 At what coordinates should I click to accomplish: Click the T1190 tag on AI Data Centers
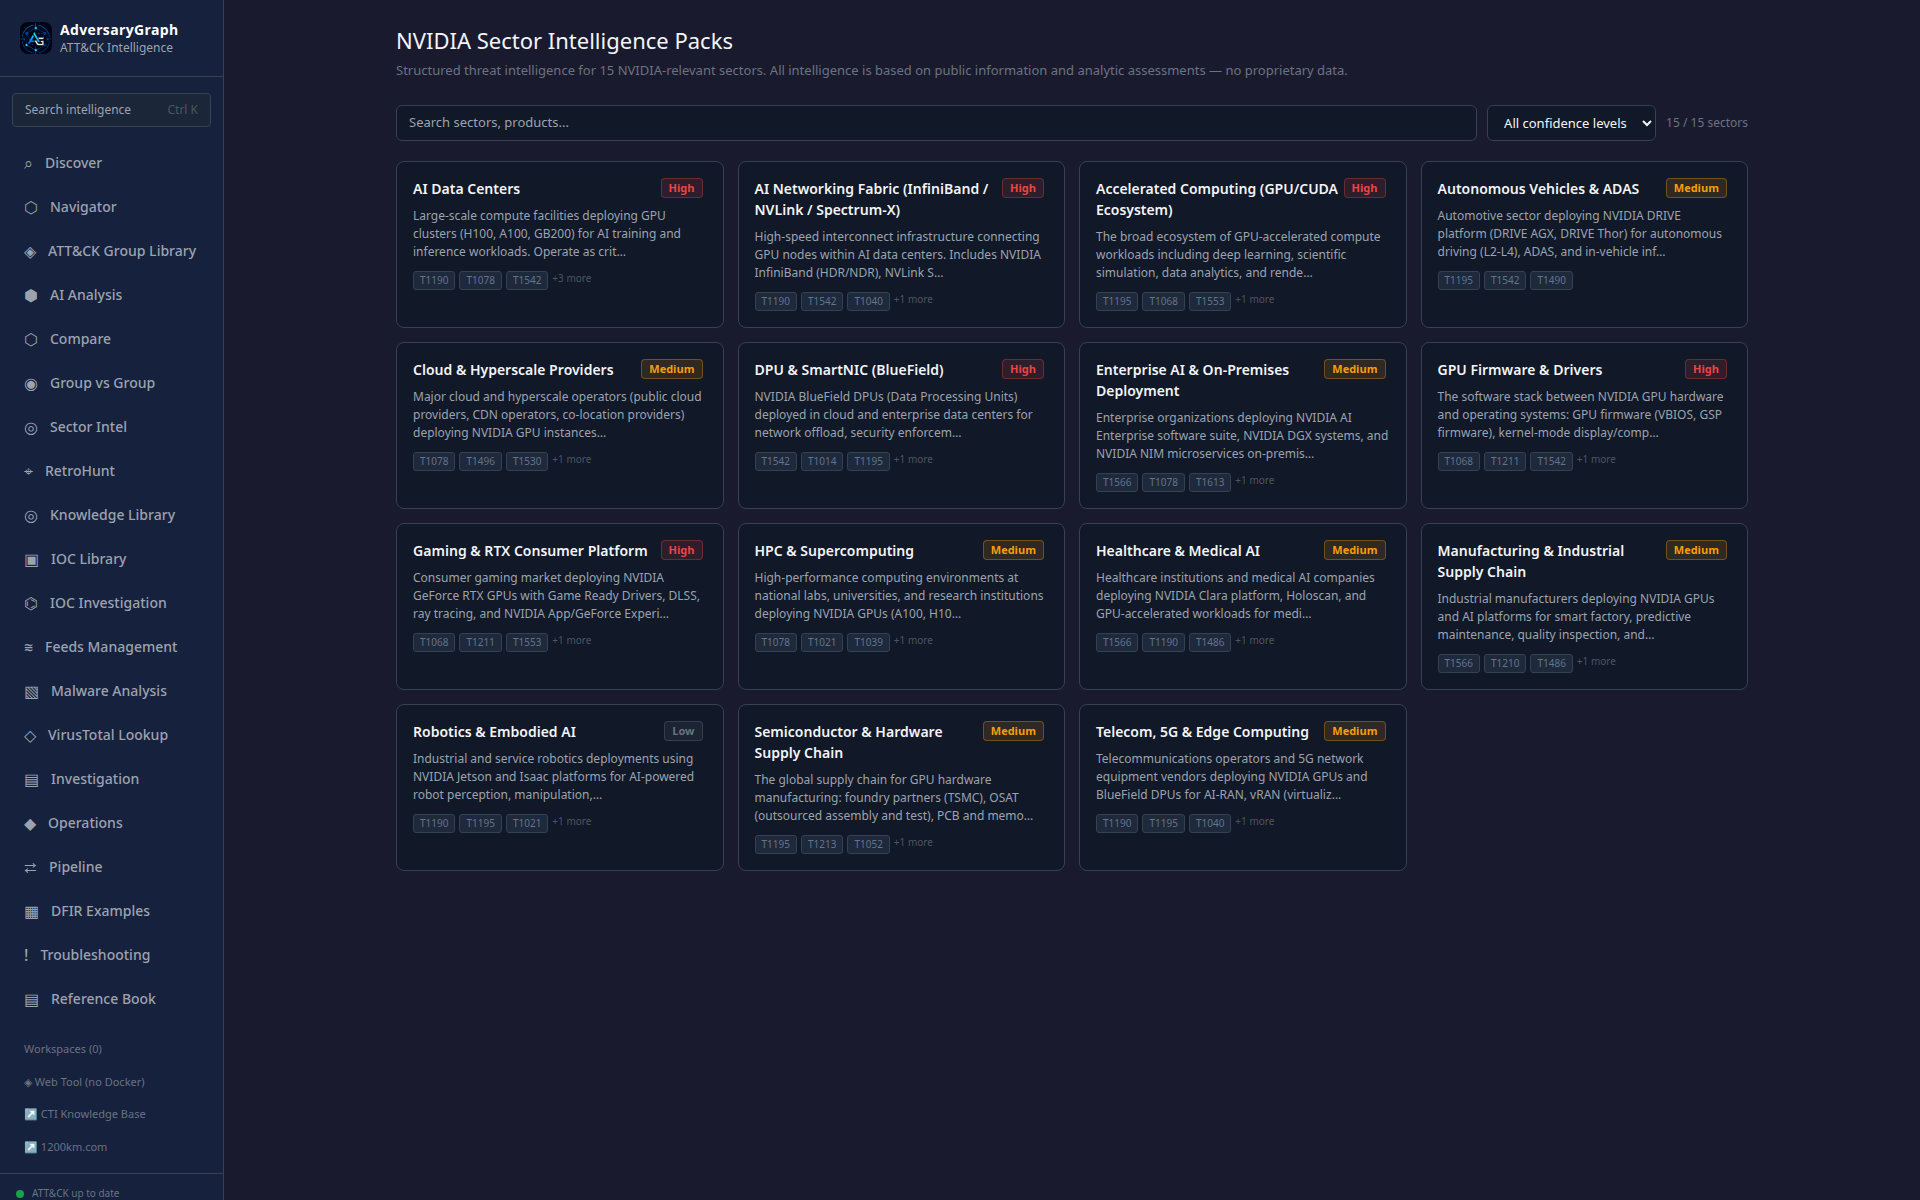(x=434, y=280)
